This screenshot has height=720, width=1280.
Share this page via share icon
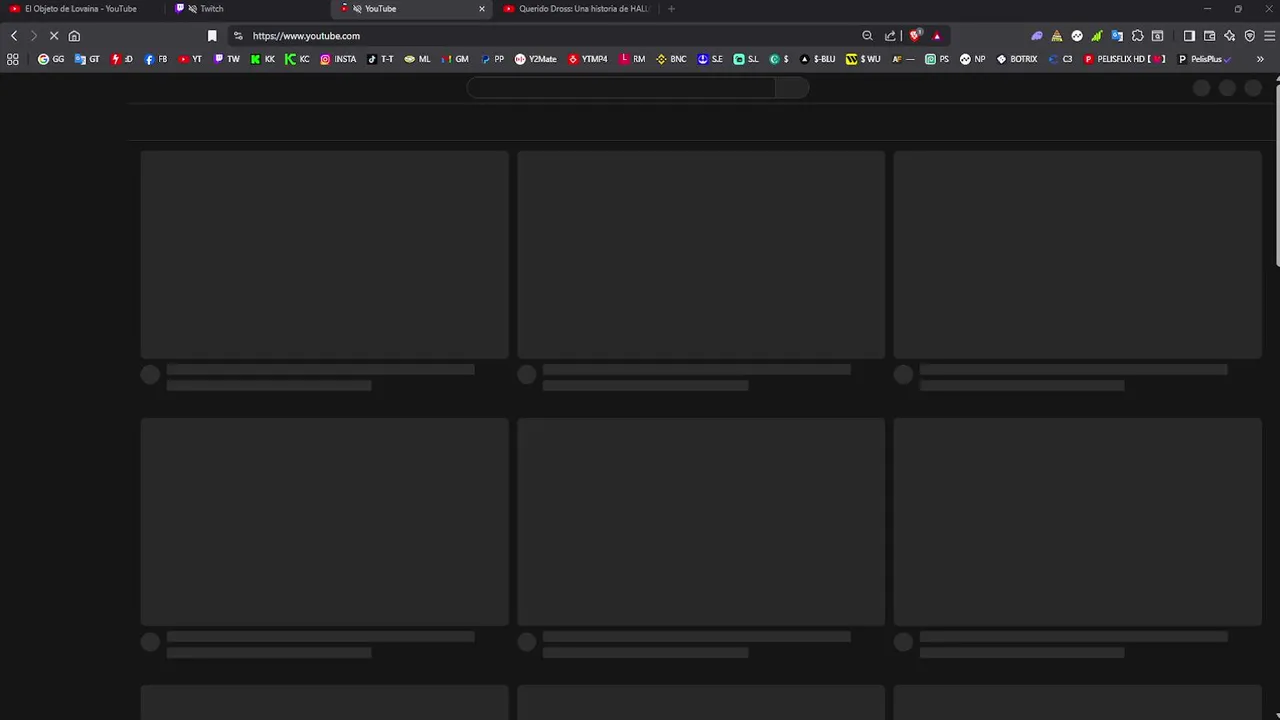coord(890,36)
